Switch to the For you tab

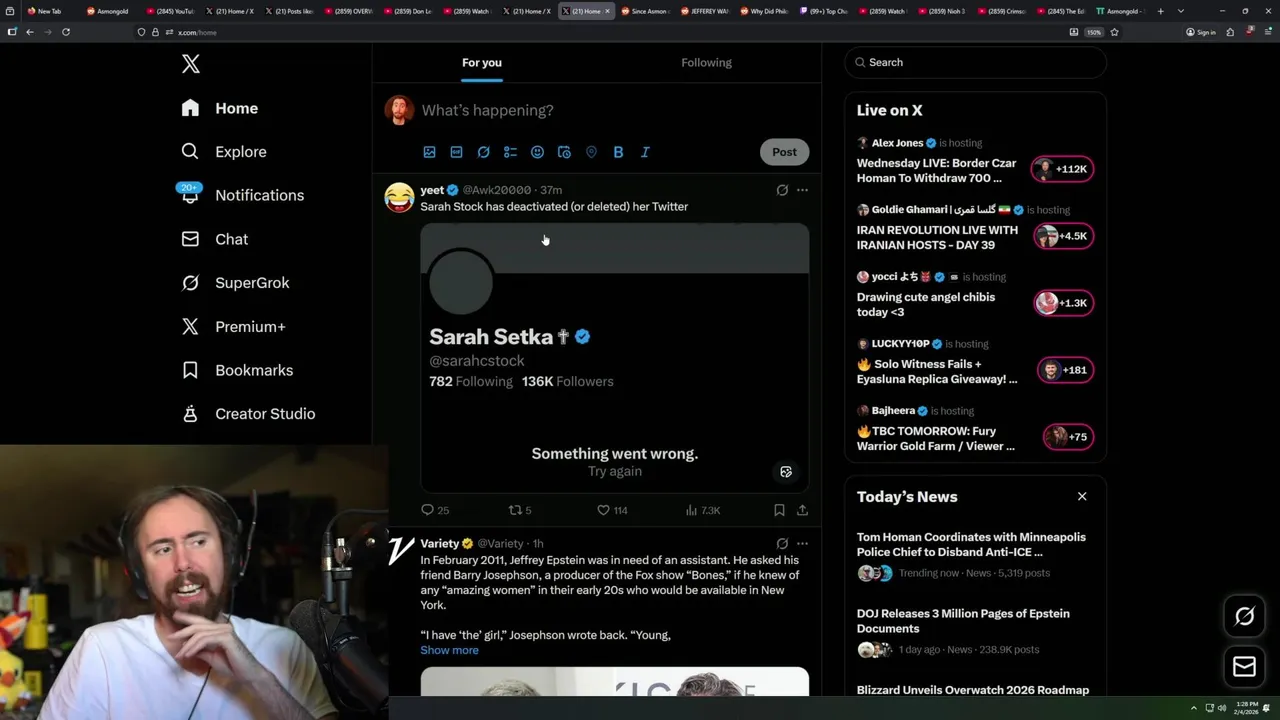tap(482, 62)
